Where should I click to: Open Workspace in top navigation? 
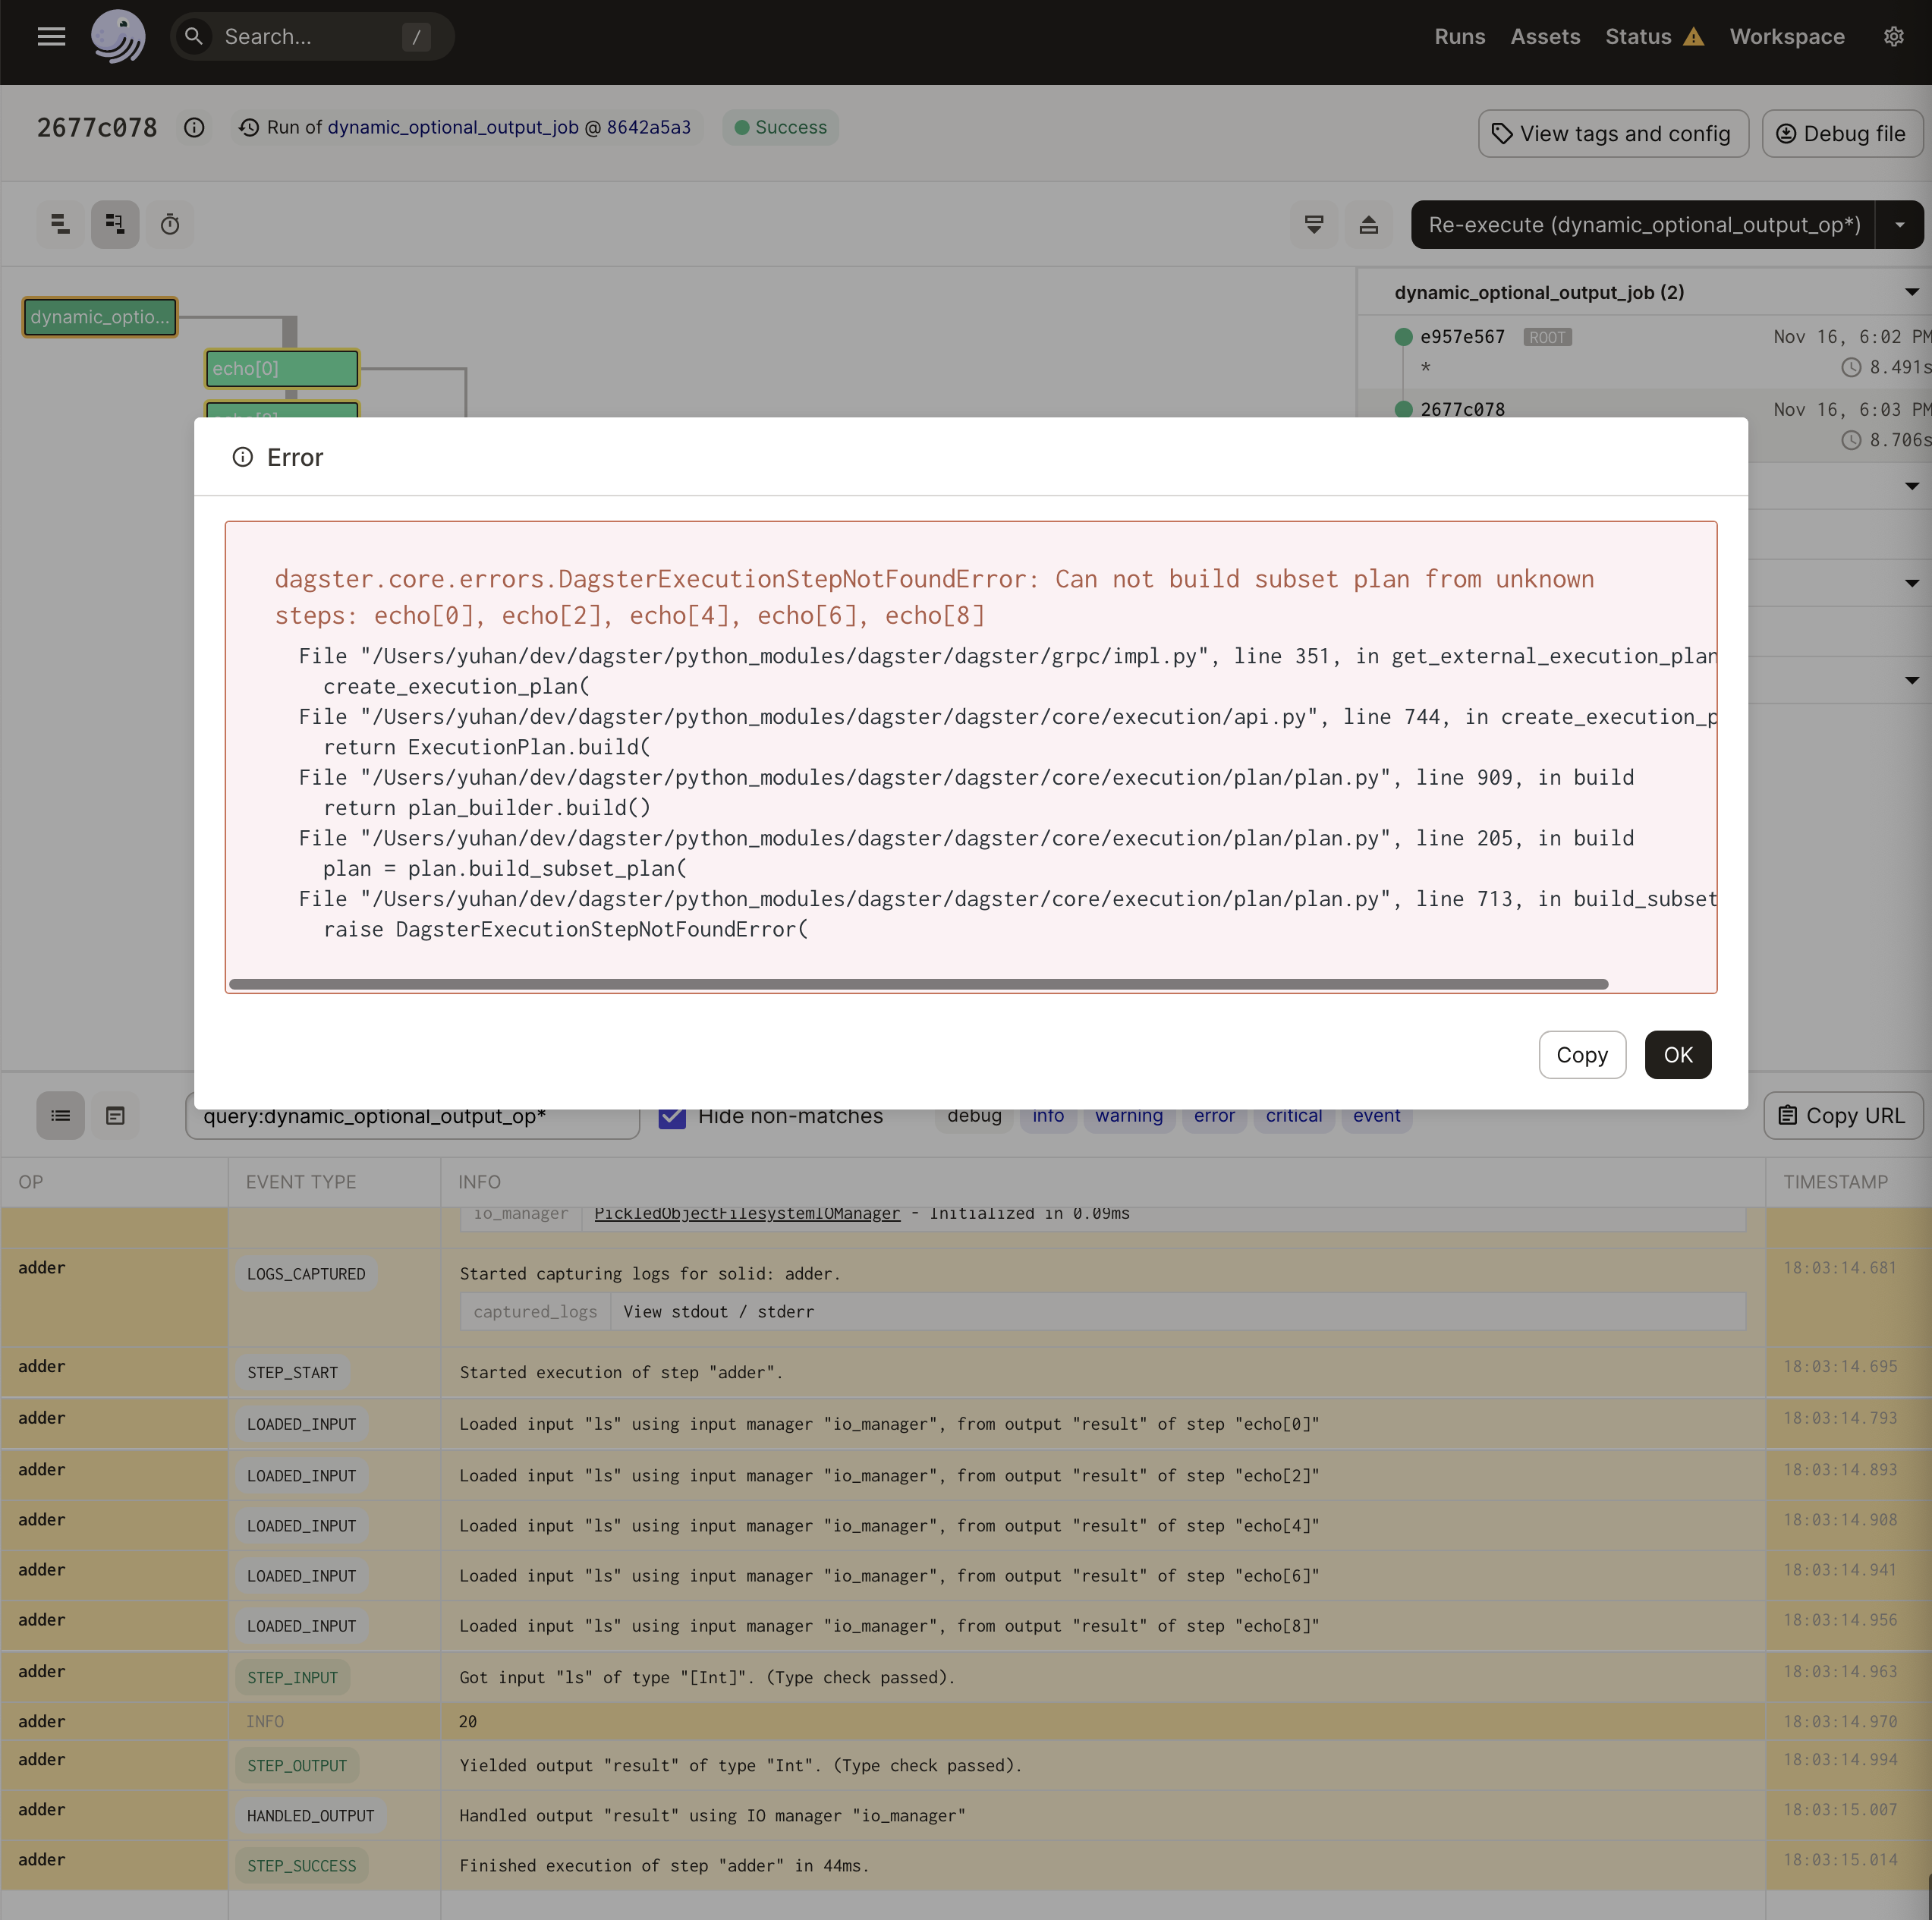pos(1786,37)
